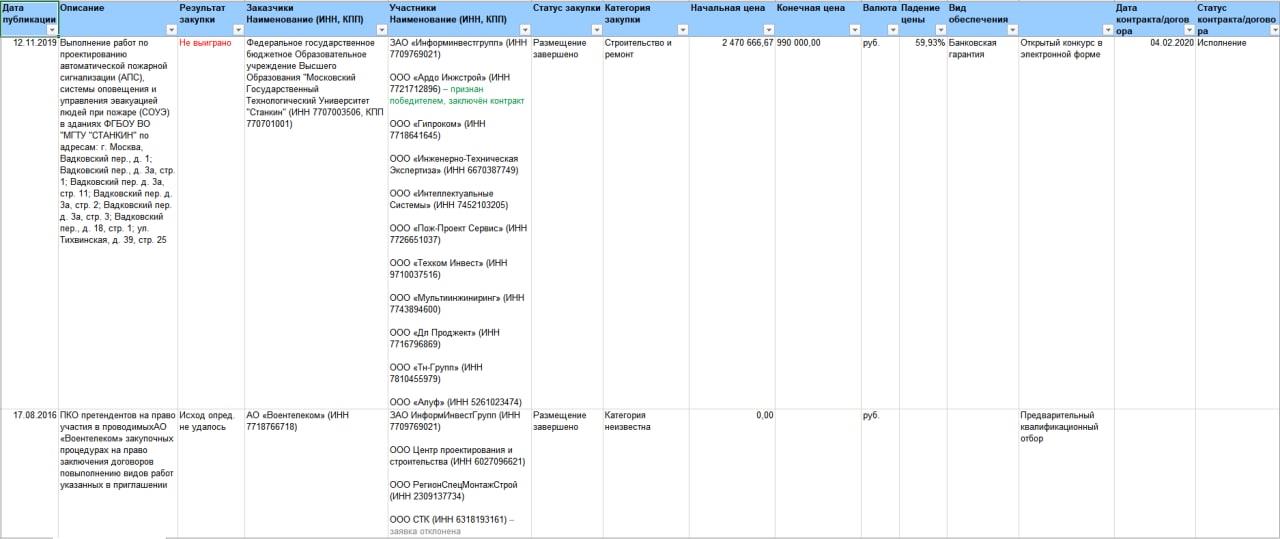Open filter dropdown for Результат закупки column
The width and height of the screenshot is (1280, 539).
238,30
